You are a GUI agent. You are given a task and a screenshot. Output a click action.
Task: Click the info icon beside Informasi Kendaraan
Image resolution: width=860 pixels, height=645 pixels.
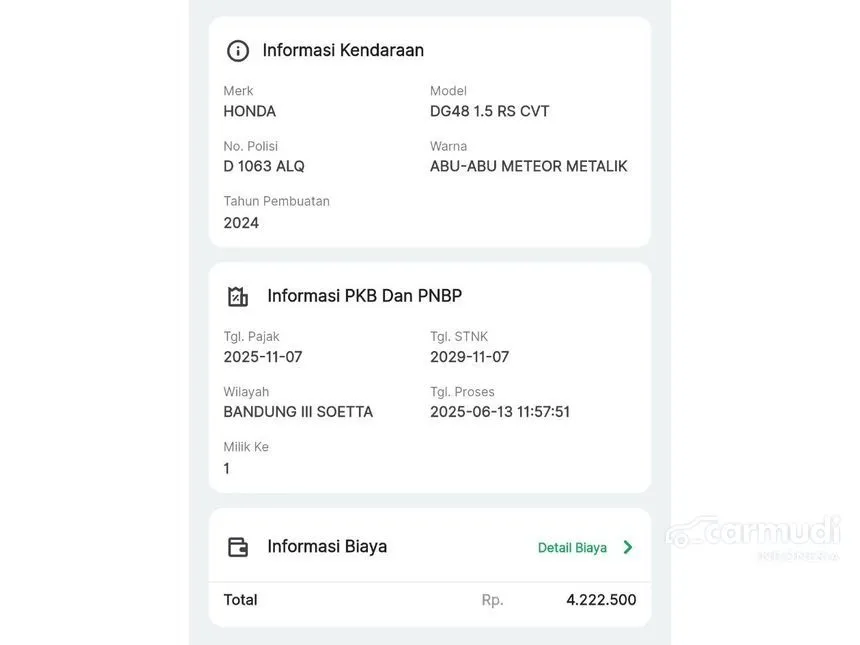237,51
